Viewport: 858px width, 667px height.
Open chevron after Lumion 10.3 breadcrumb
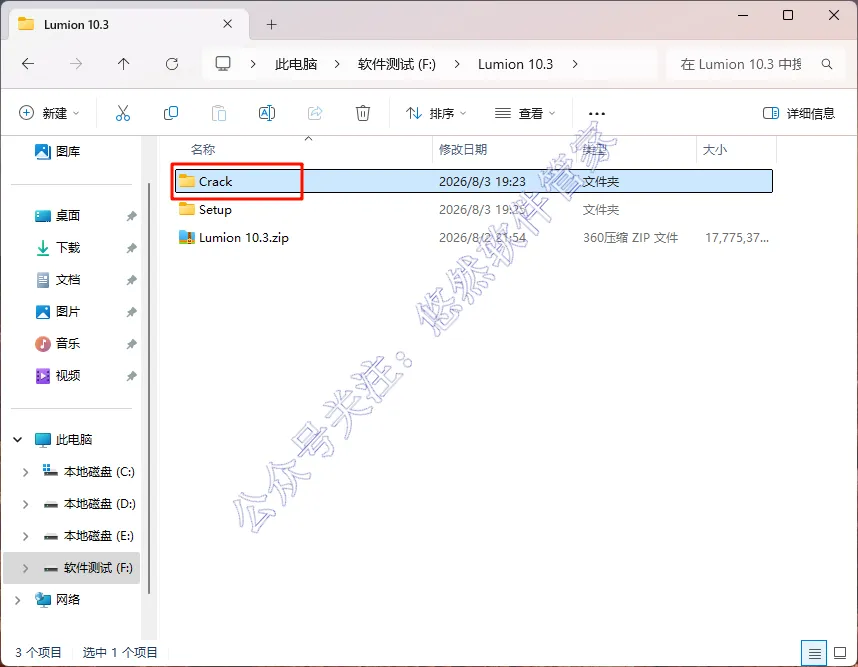(575, 64)
